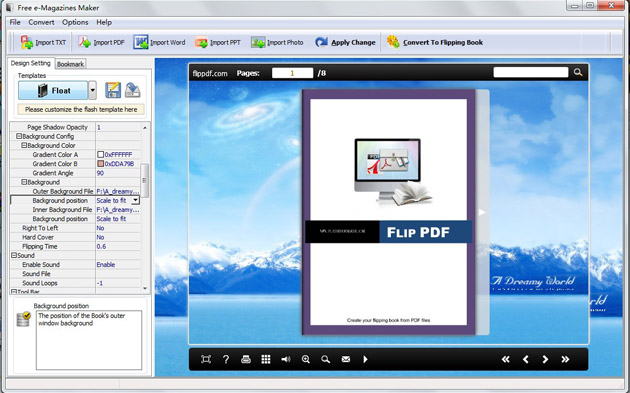Select the Gradient Angle value 90
The width and height of the screenshot is (630, 393).
tap(100, 173)
